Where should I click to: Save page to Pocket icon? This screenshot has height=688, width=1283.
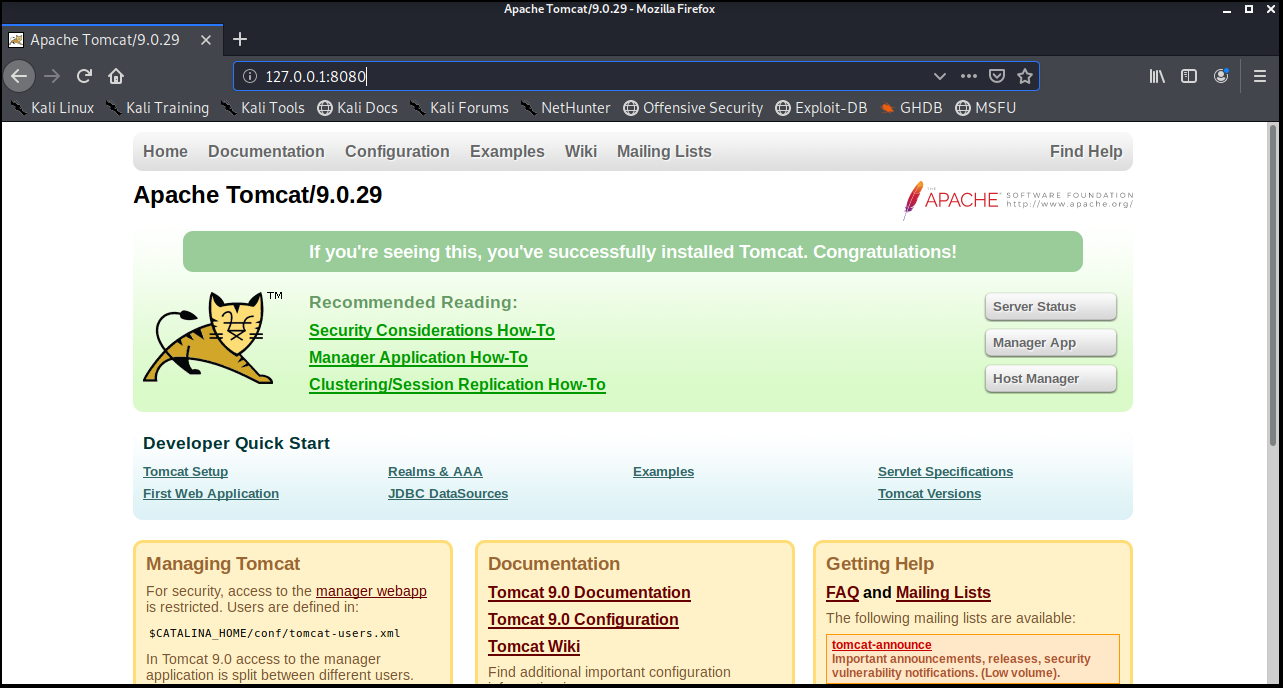[x=996, y=76]
